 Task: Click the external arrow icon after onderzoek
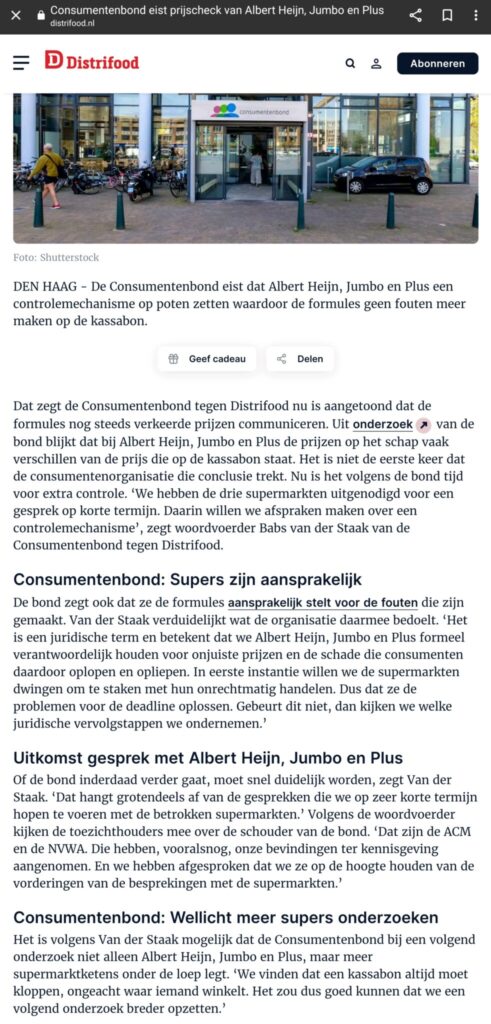[423, 425]
